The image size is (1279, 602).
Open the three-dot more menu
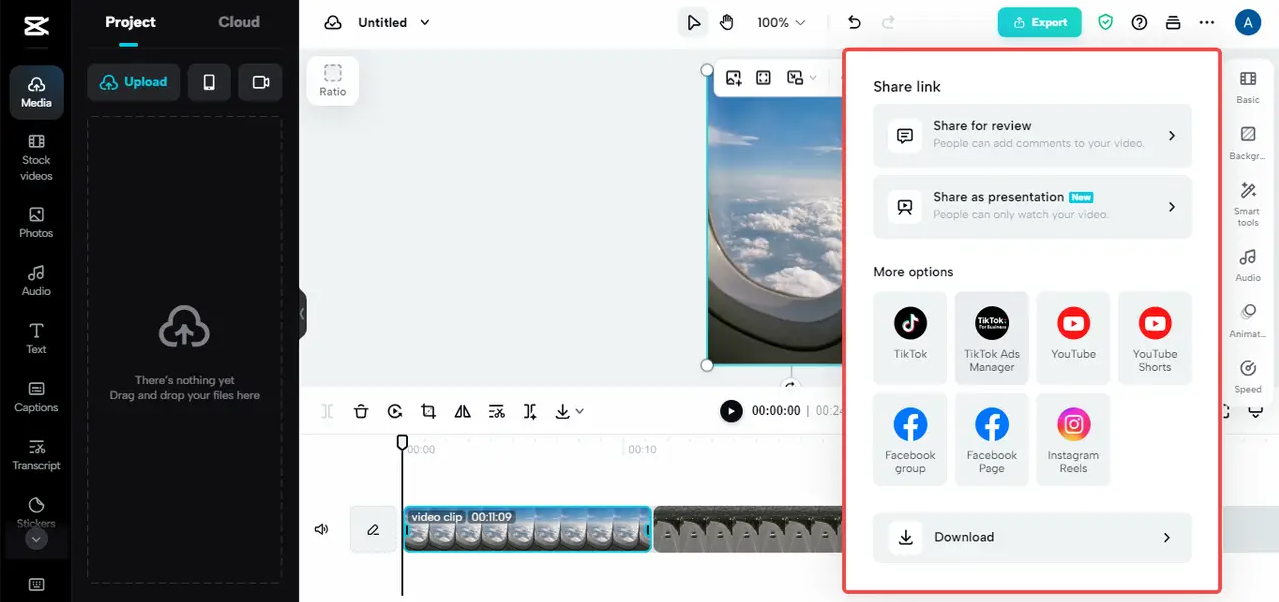pos(1207,22)
